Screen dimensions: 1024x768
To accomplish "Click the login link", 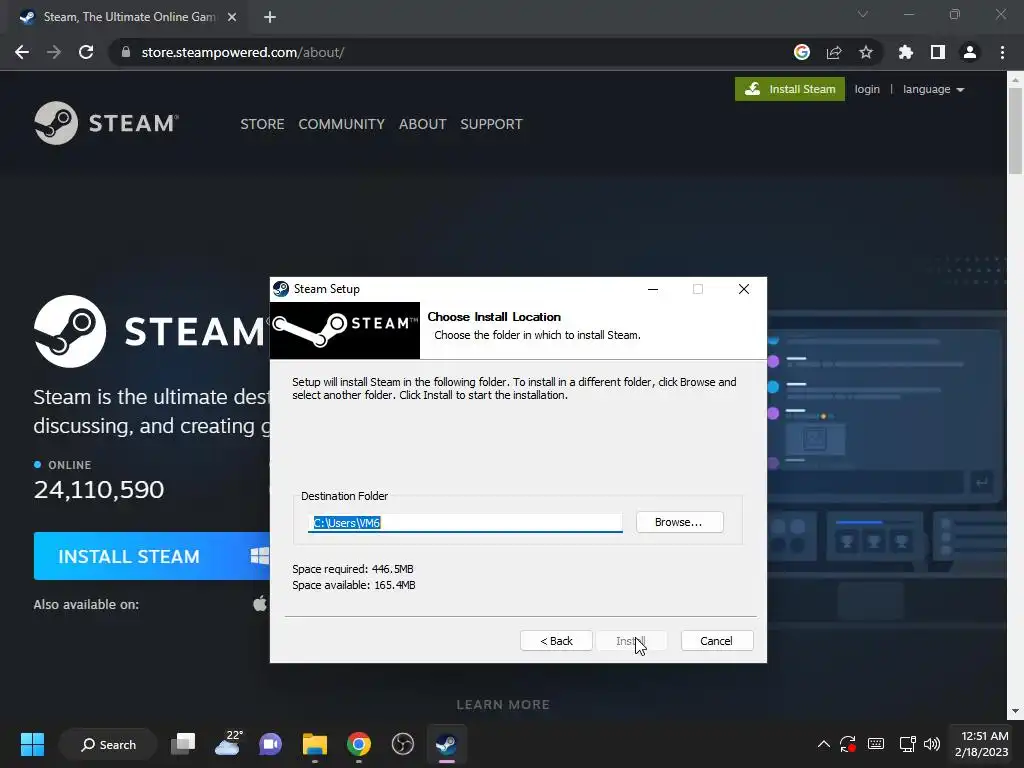I will pyautogui.click(x=867, y=89).
